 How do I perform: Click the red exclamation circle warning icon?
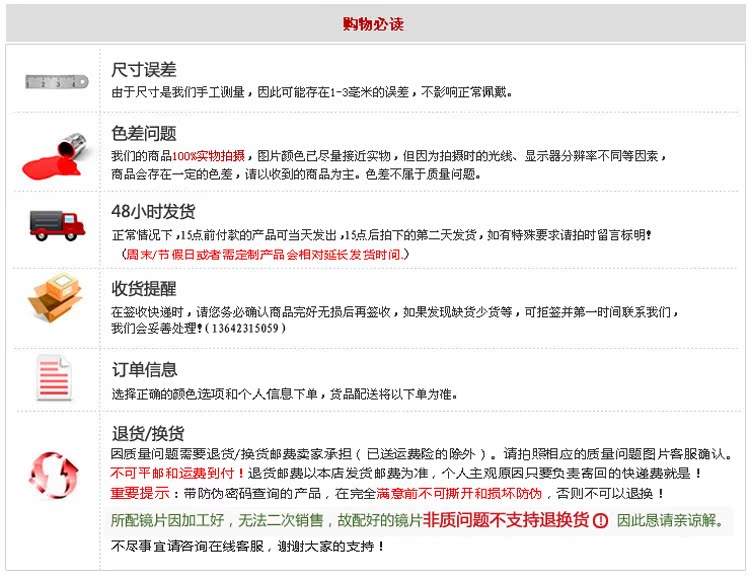coord(600,520)
